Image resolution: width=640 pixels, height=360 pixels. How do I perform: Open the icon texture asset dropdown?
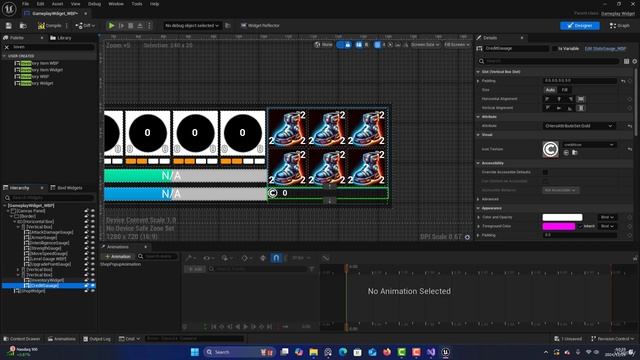tap(588, 145)
